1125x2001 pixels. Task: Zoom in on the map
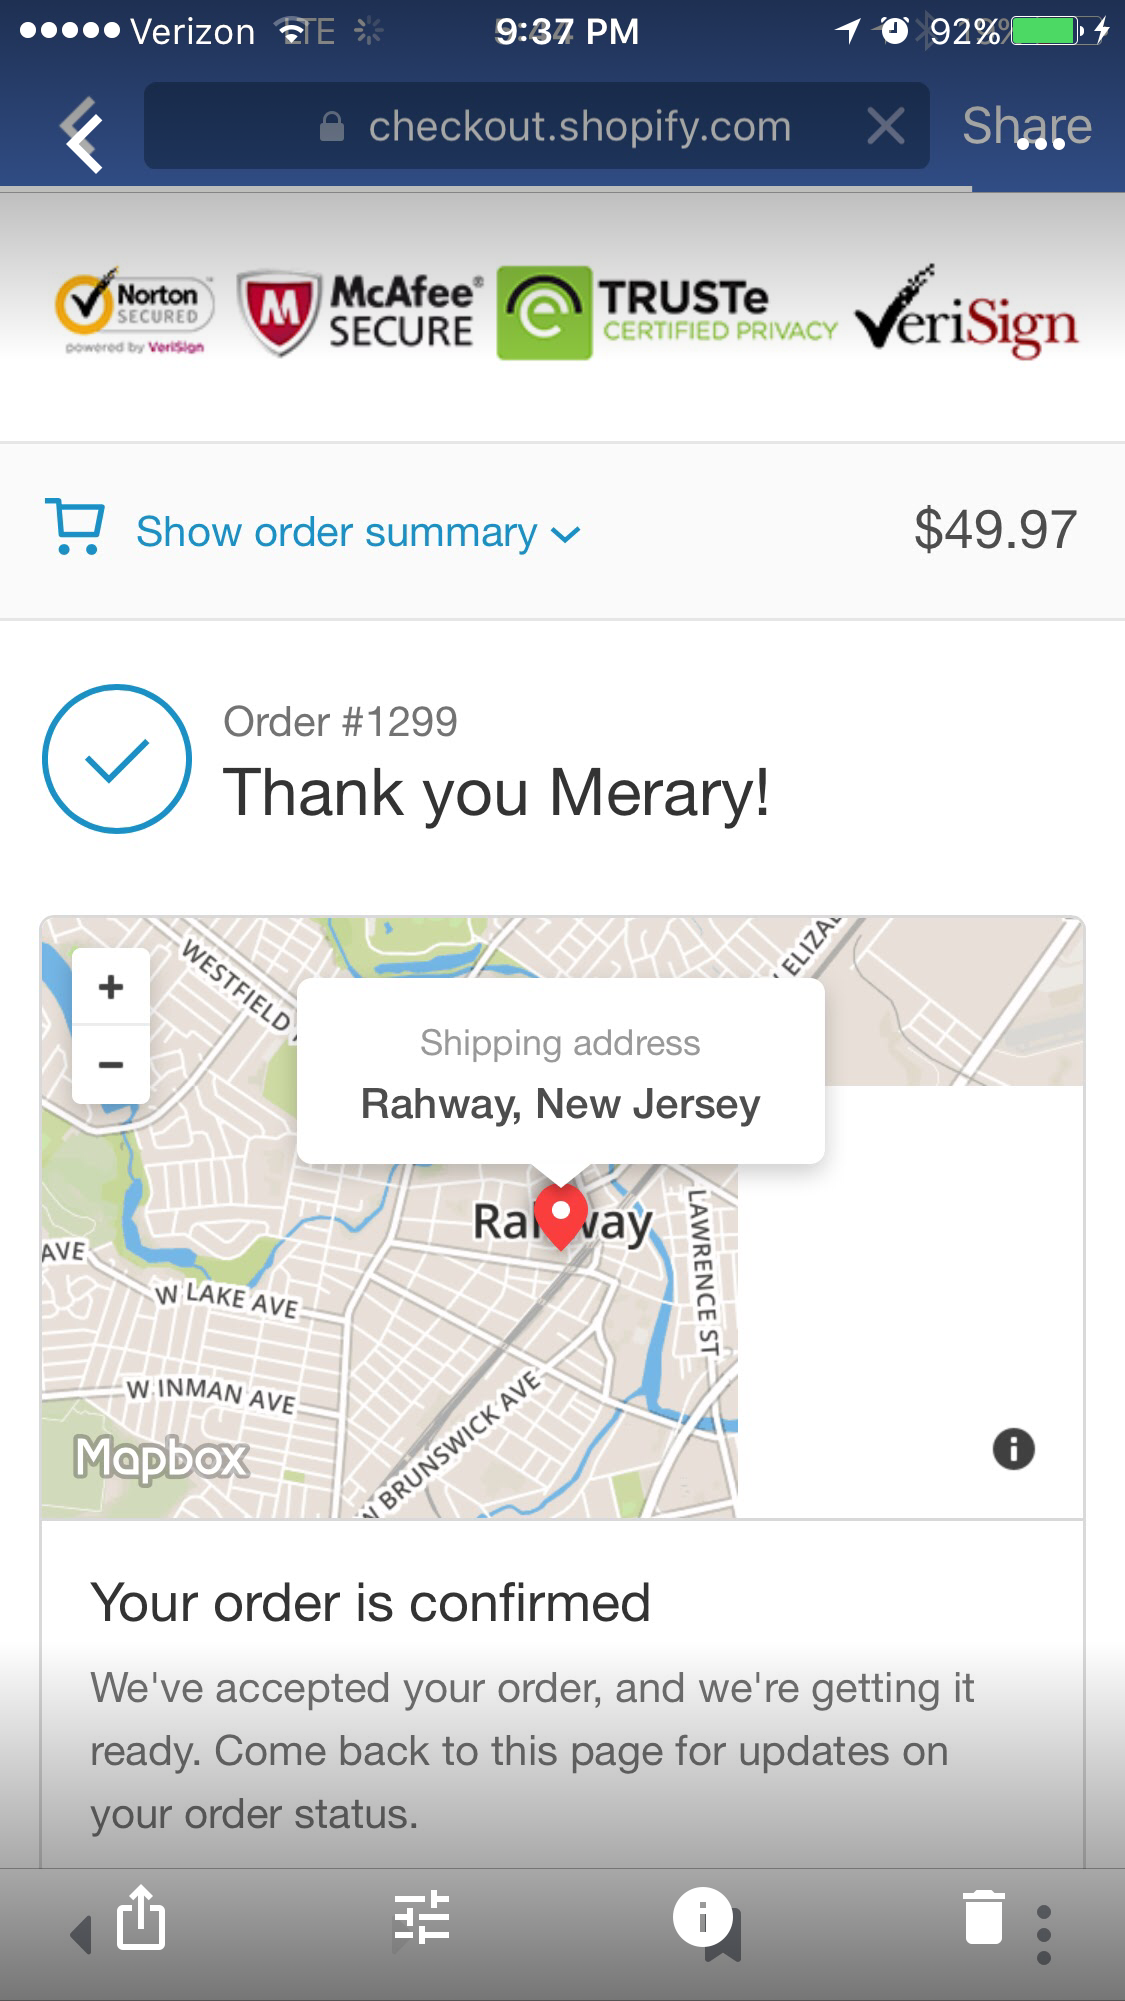pyautogui.click(x=111, y=987)
